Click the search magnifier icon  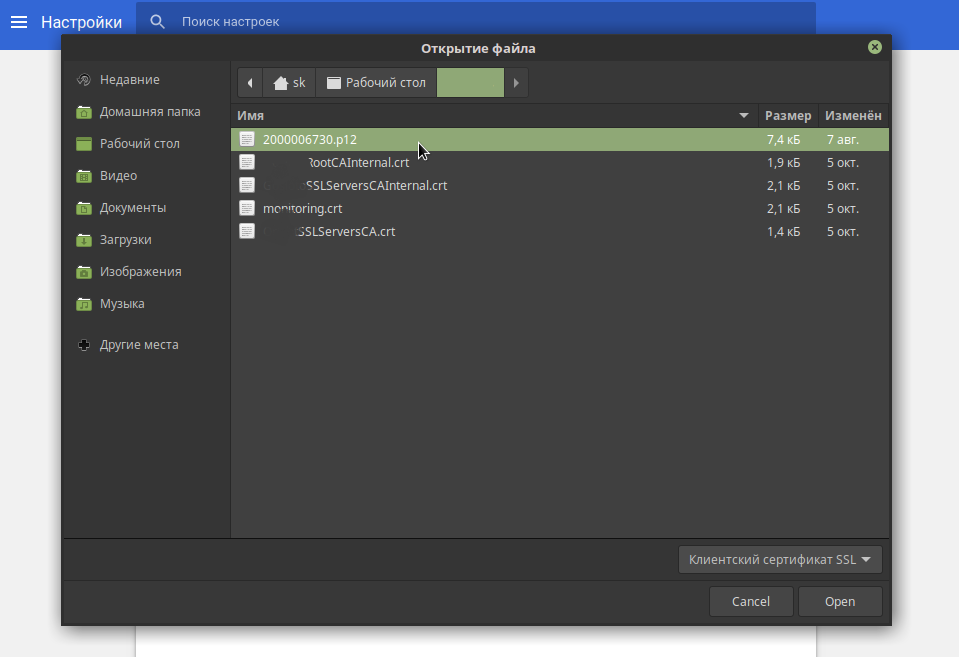156,21
